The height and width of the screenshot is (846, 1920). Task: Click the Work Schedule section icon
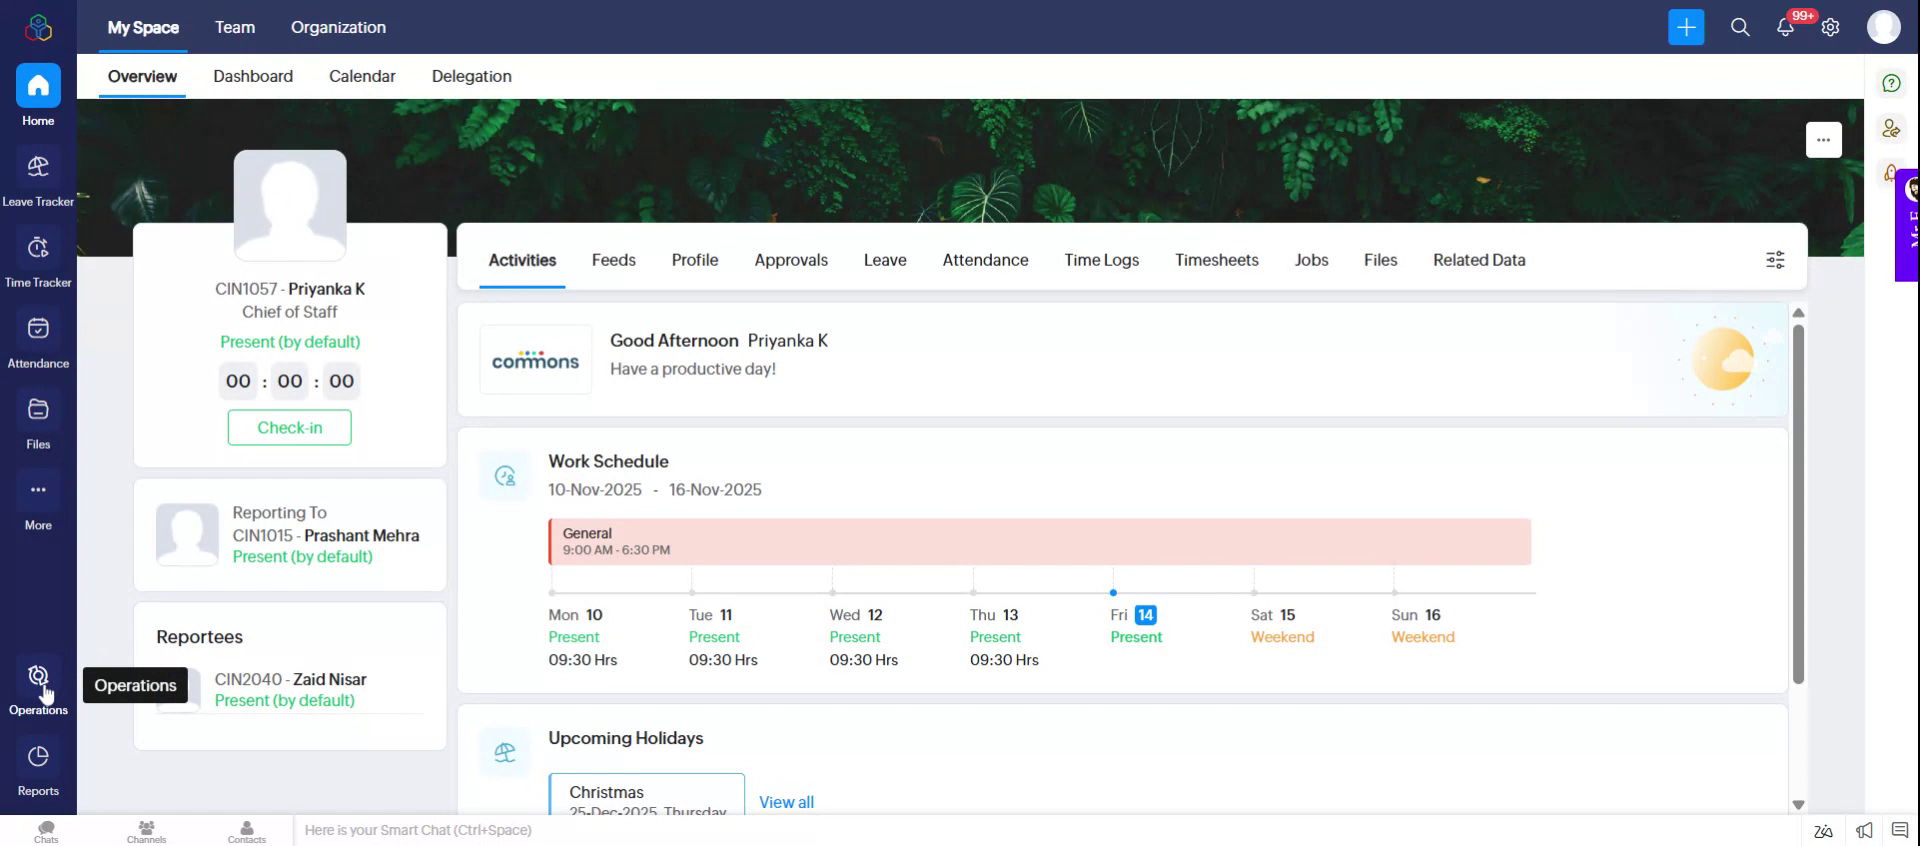tap(505, 476)
